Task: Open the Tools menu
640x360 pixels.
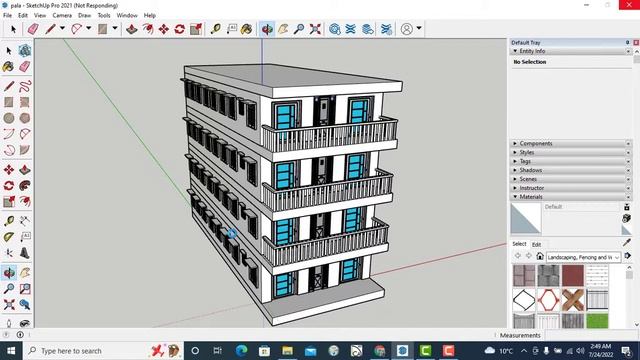Action: 104,15
